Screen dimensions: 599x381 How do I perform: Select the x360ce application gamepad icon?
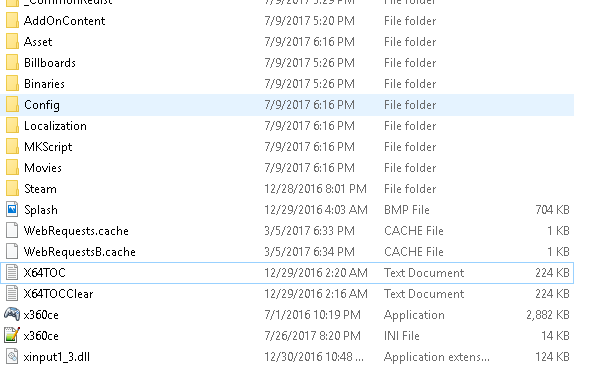(12, 315)
